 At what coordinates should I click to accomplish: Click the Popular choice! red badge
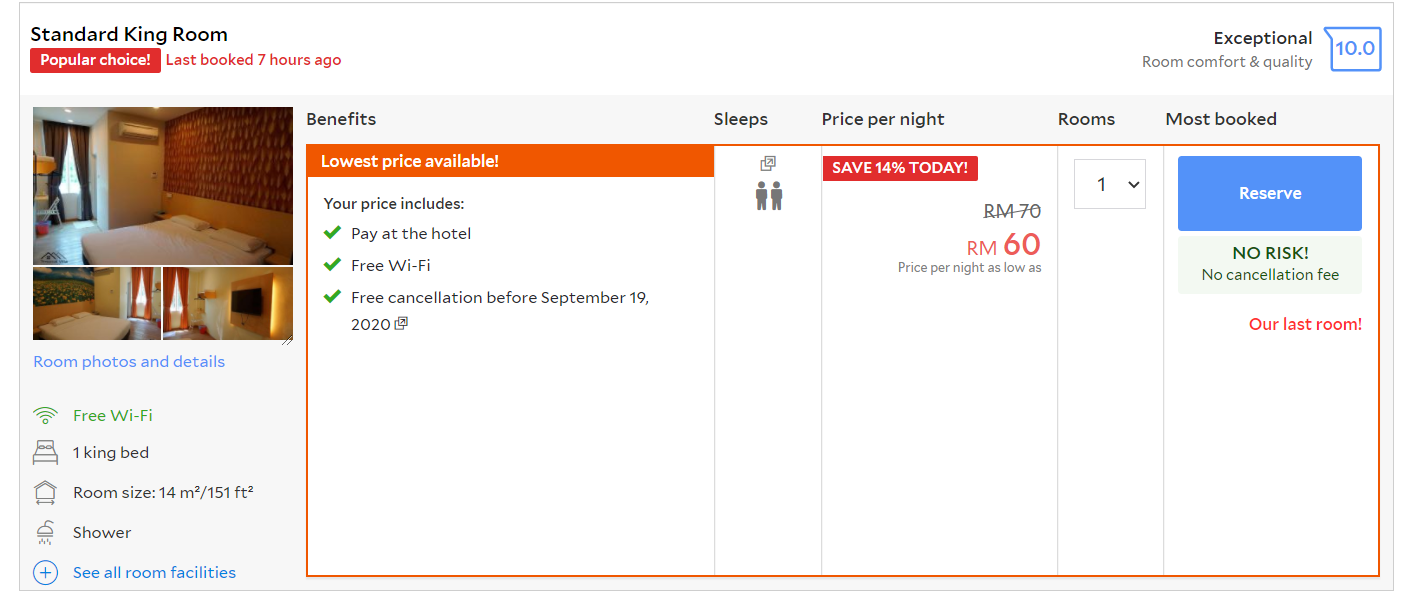[x=95, y=60]
